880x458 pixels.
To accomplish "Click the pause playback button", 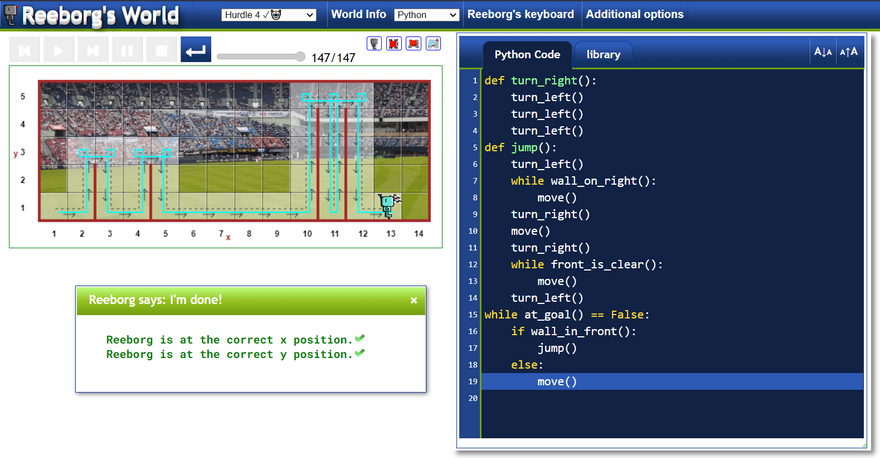I will (126, 50).
